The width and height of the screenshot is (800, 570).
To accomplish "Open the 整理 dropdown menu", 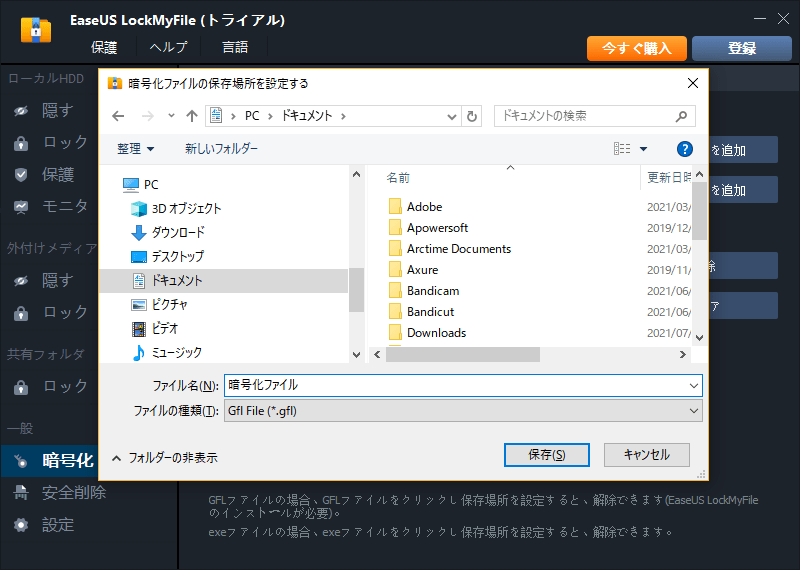I will (x=135, y=149).
